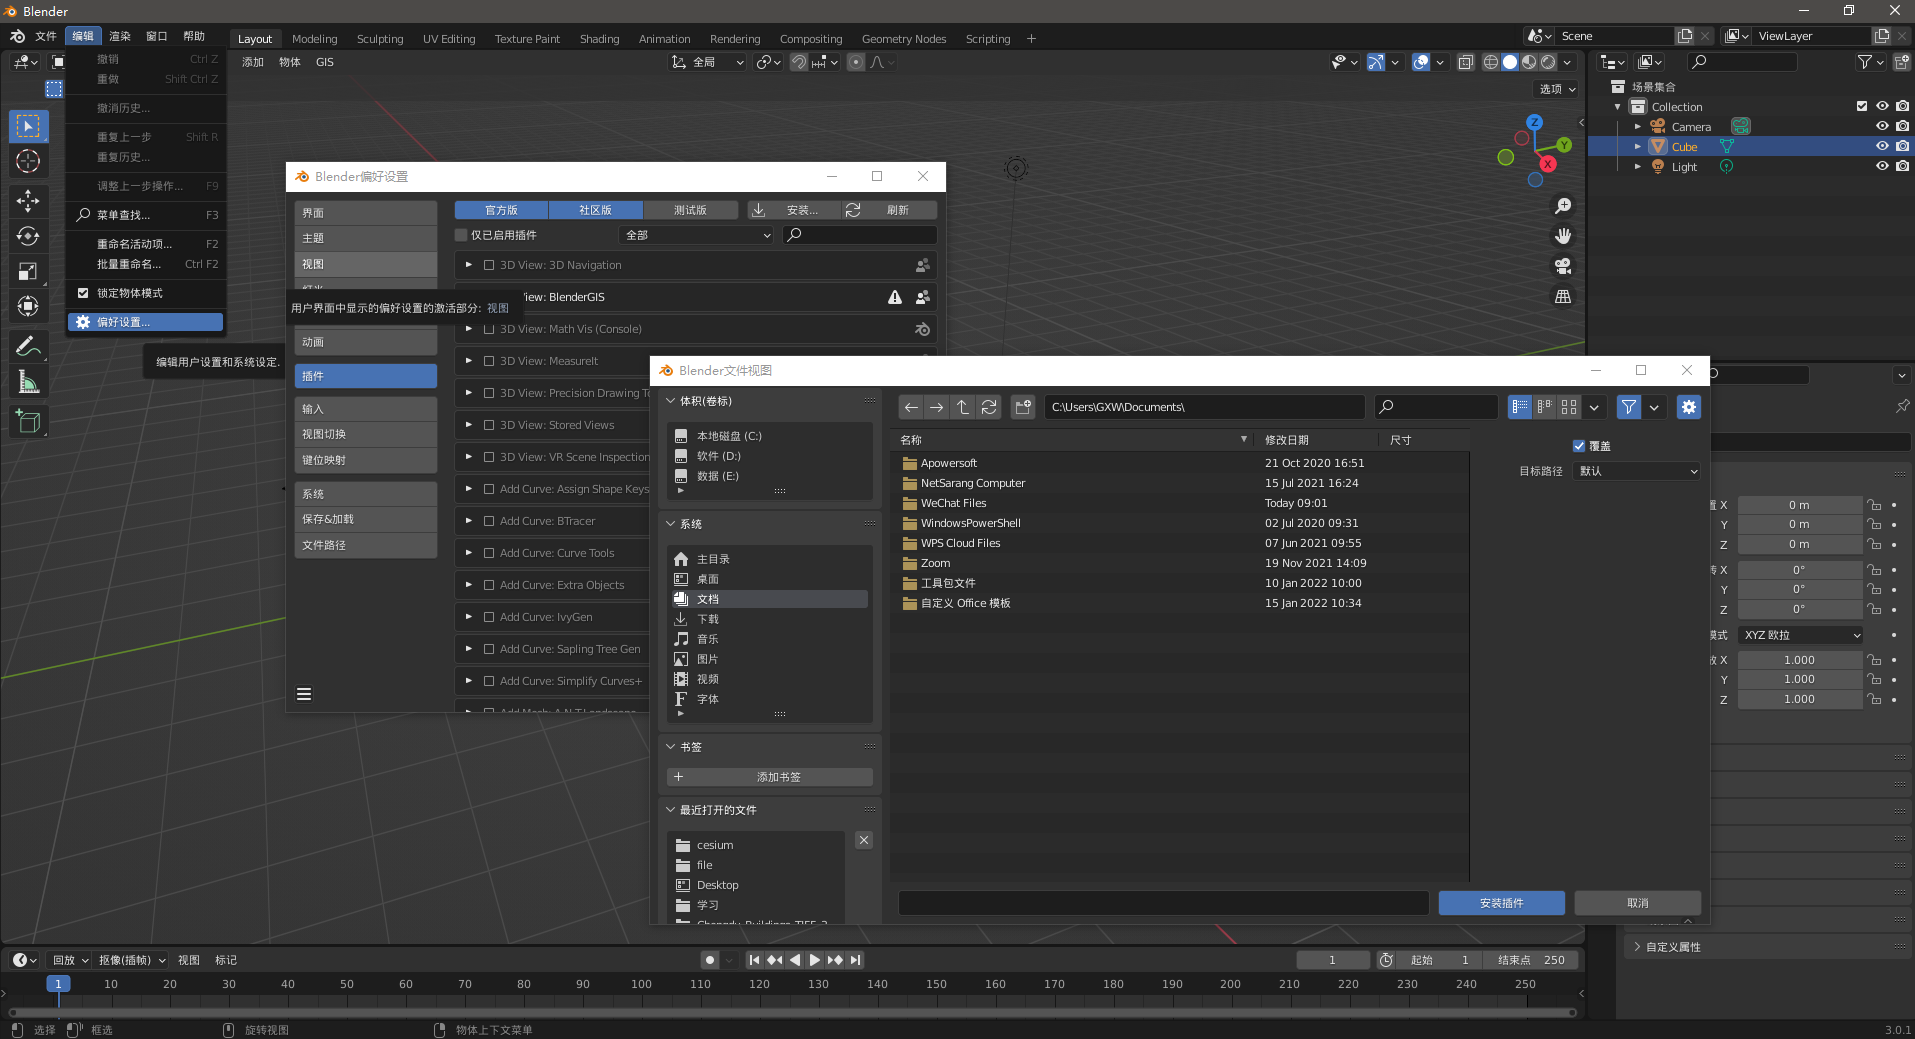The width and height of the screenshot is (1915, 1039).
Task: Open XYZ Euler rotation mode dropdown
Action: (1801, 635)
